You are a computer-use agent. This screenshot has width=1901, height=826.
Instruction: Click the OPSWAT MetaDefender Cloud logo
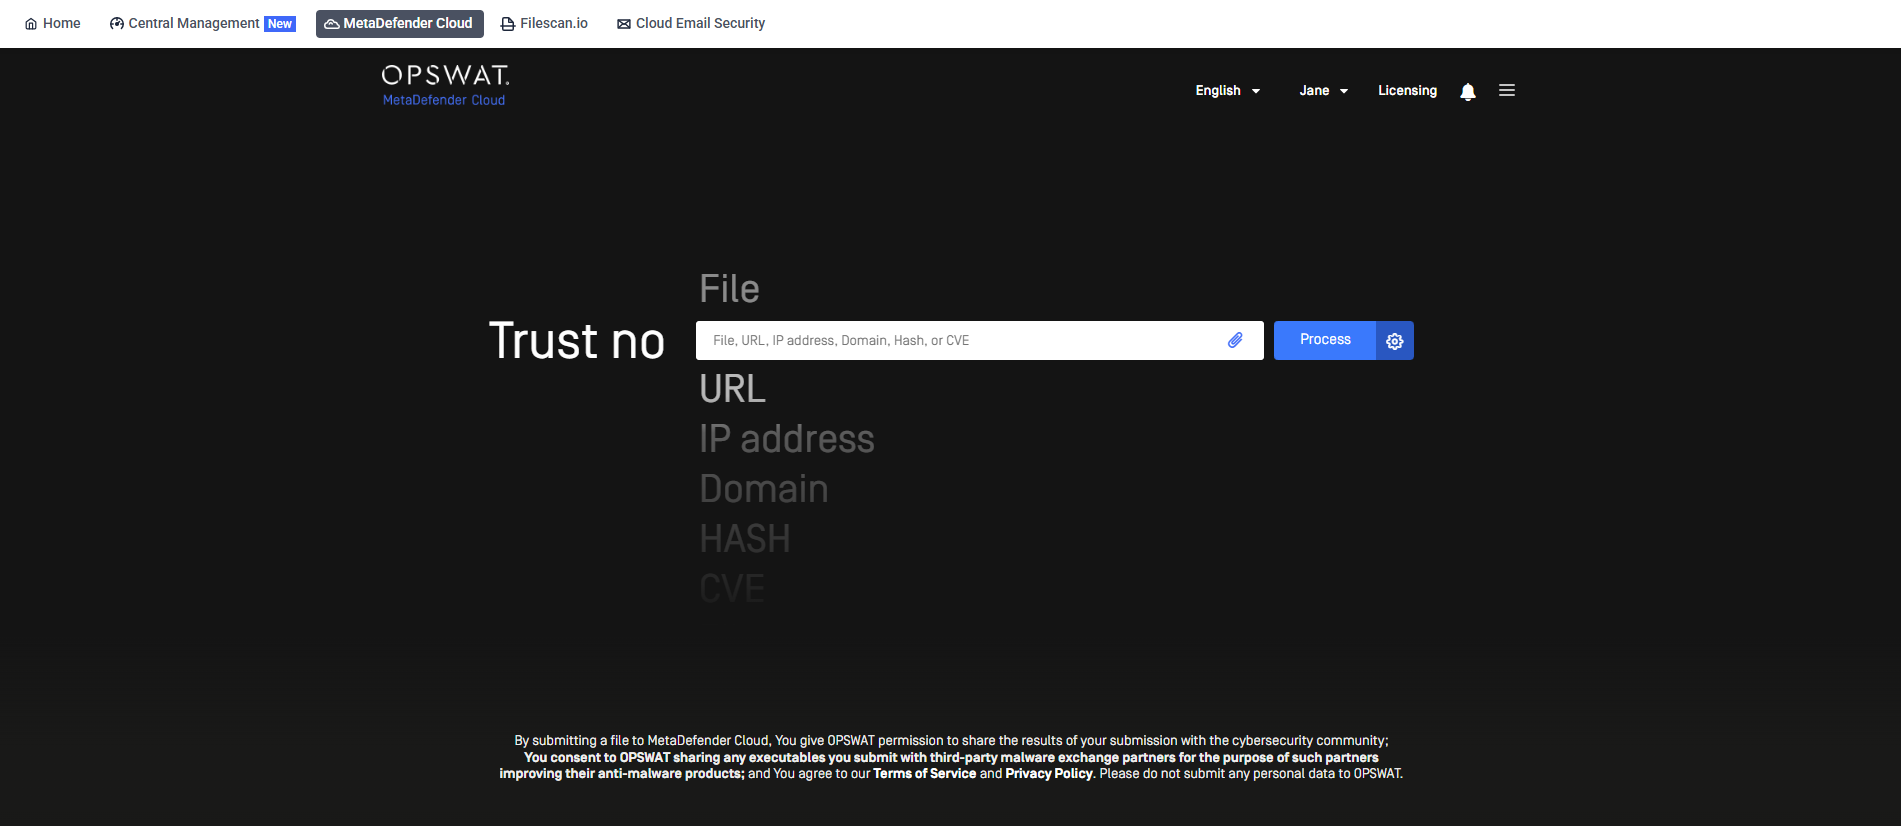point(445,85)
